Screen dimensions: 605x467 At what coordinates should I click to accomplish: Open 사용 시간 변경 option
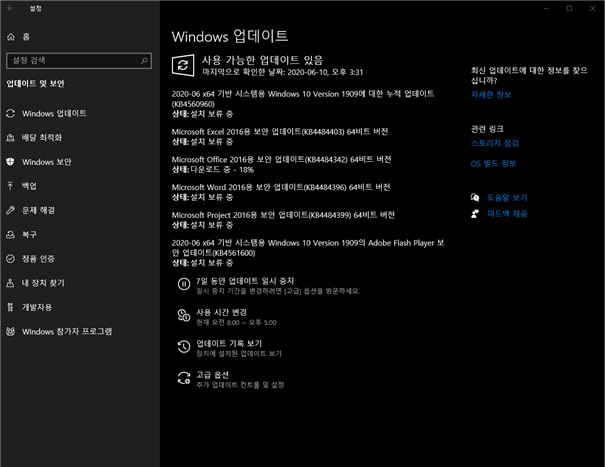click(x=221, y=312)
